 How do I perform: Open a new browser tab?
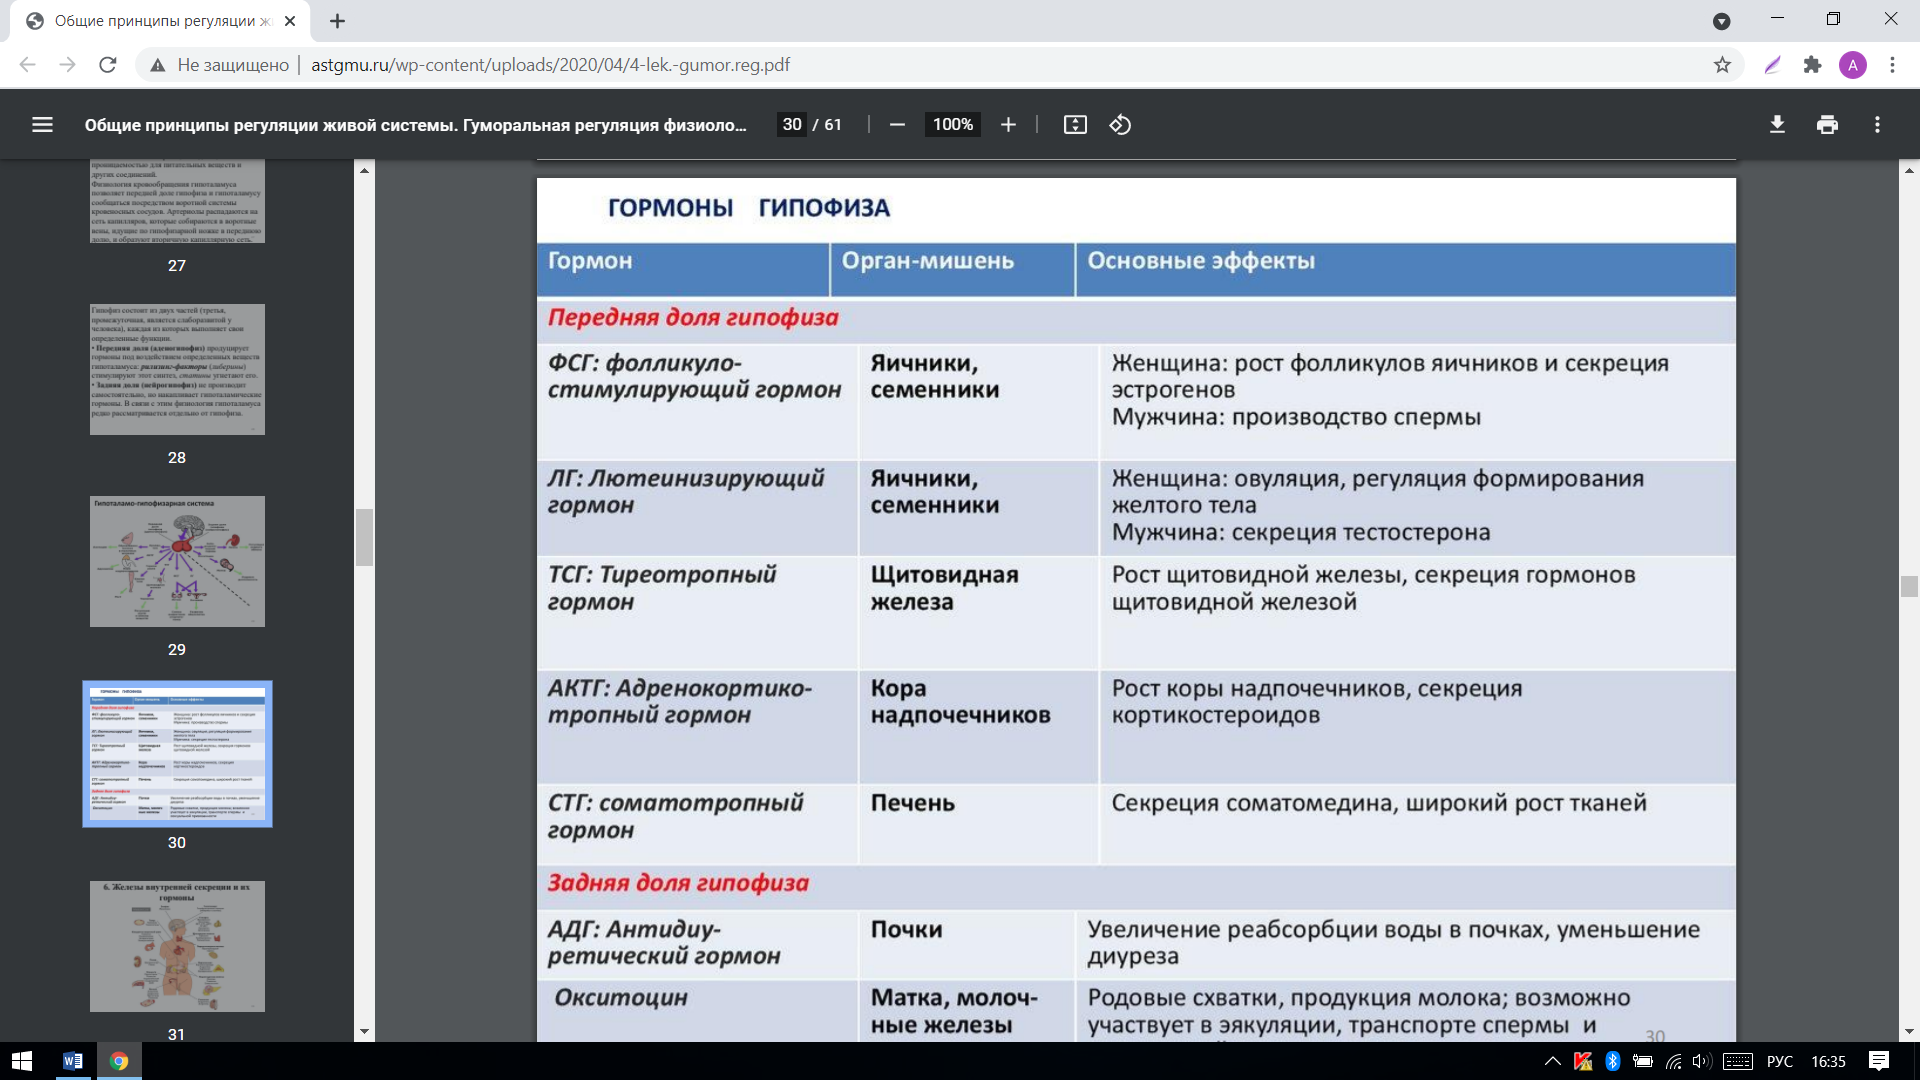pos(337,21)
